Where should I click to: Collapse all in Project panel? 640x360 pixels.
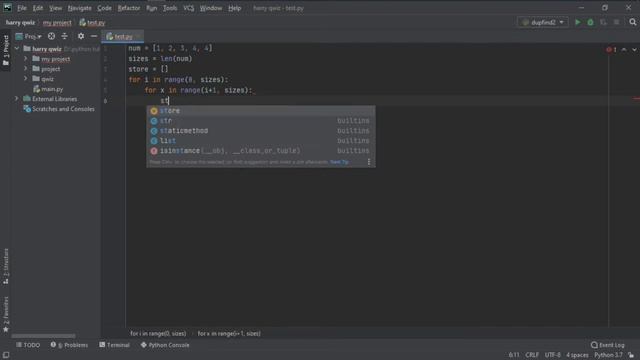click(x=64, y=36)
